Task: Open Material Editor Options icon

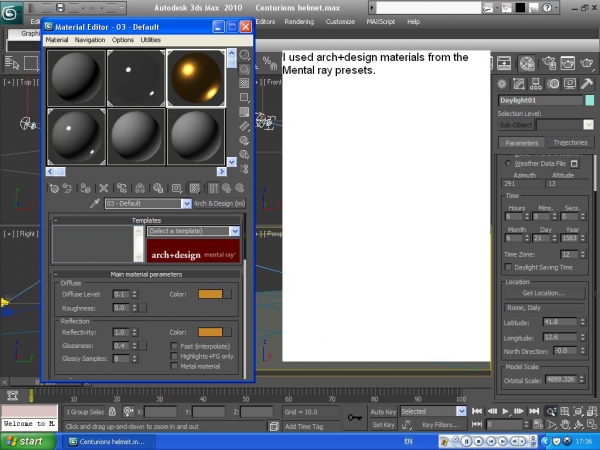Action: coord(244,140)
